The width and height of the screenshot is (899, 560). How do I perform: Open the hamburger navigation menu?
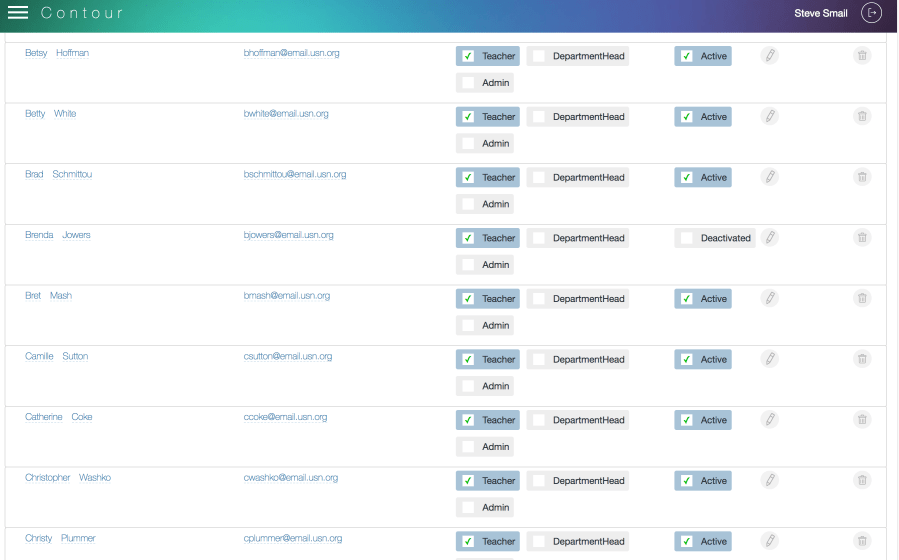tap(18, 13)
